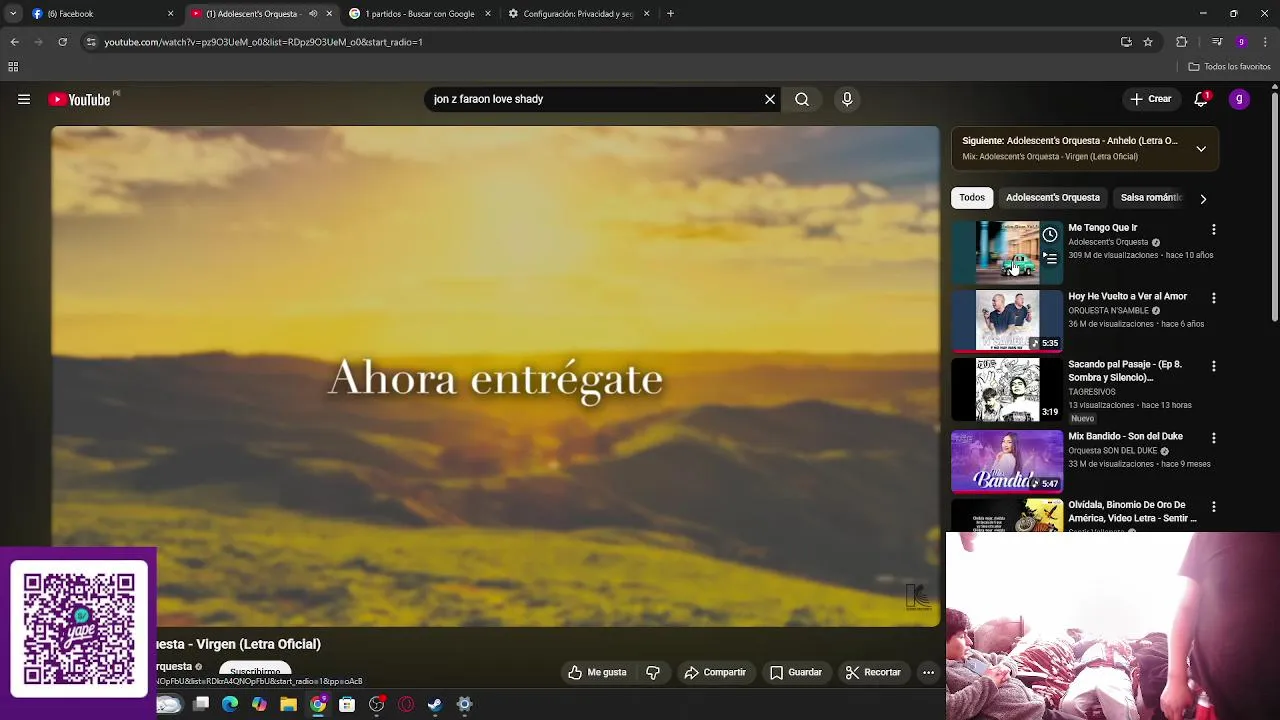Image resolution: width=1280 pixels, height=720 pixels.
Task: Close the Configuración tab
Action: pyautogui.click(x=646, y=14)
